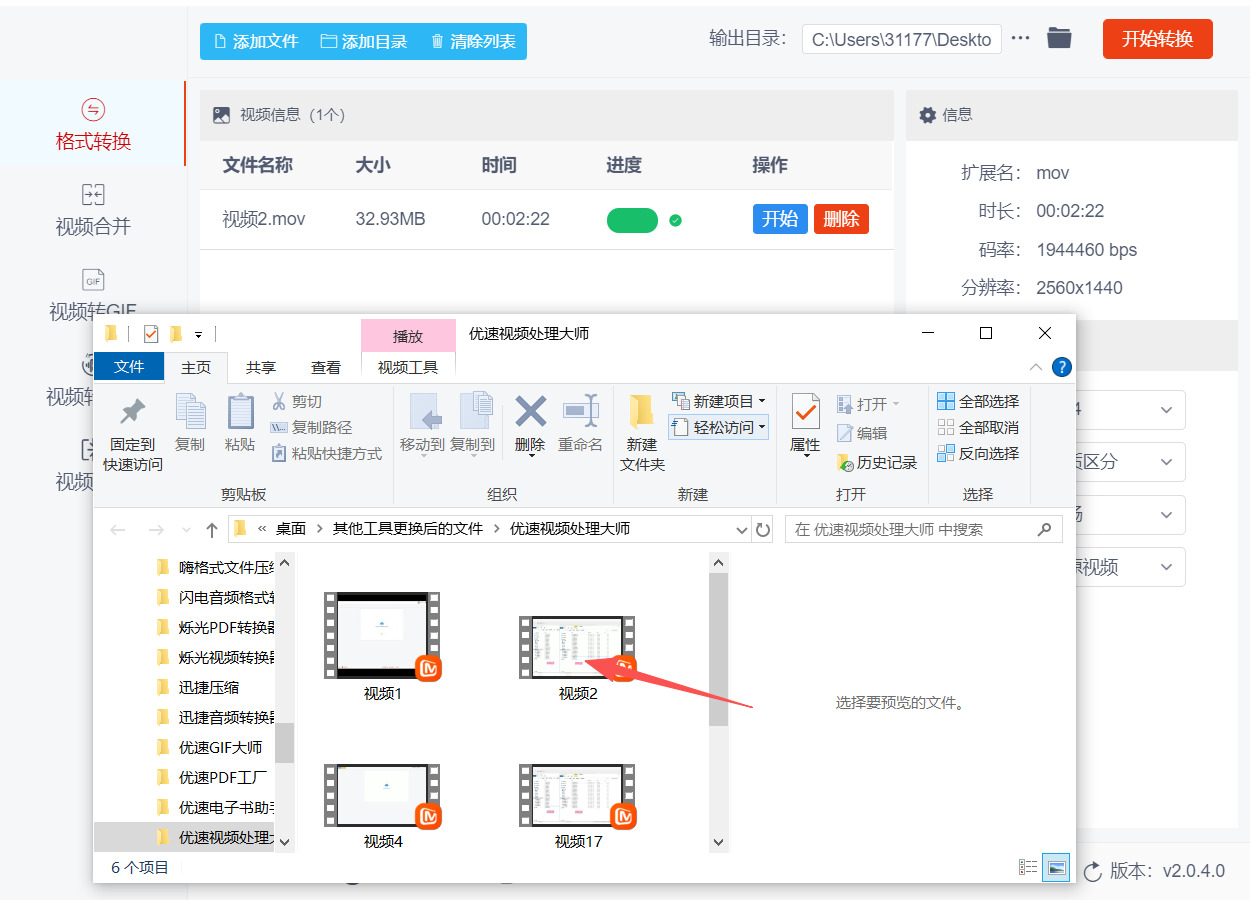
Task: Click file name 视频2.mov in the list
Action: click(264, 219)
